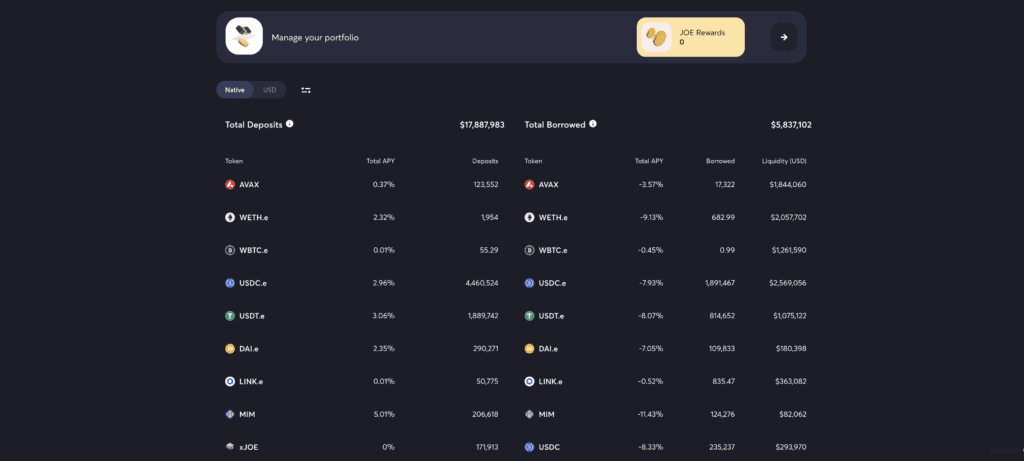Click the portfolio icon beside Manage your portfolio
Screen dimensions: 1024x461
[x=244, y=36]
